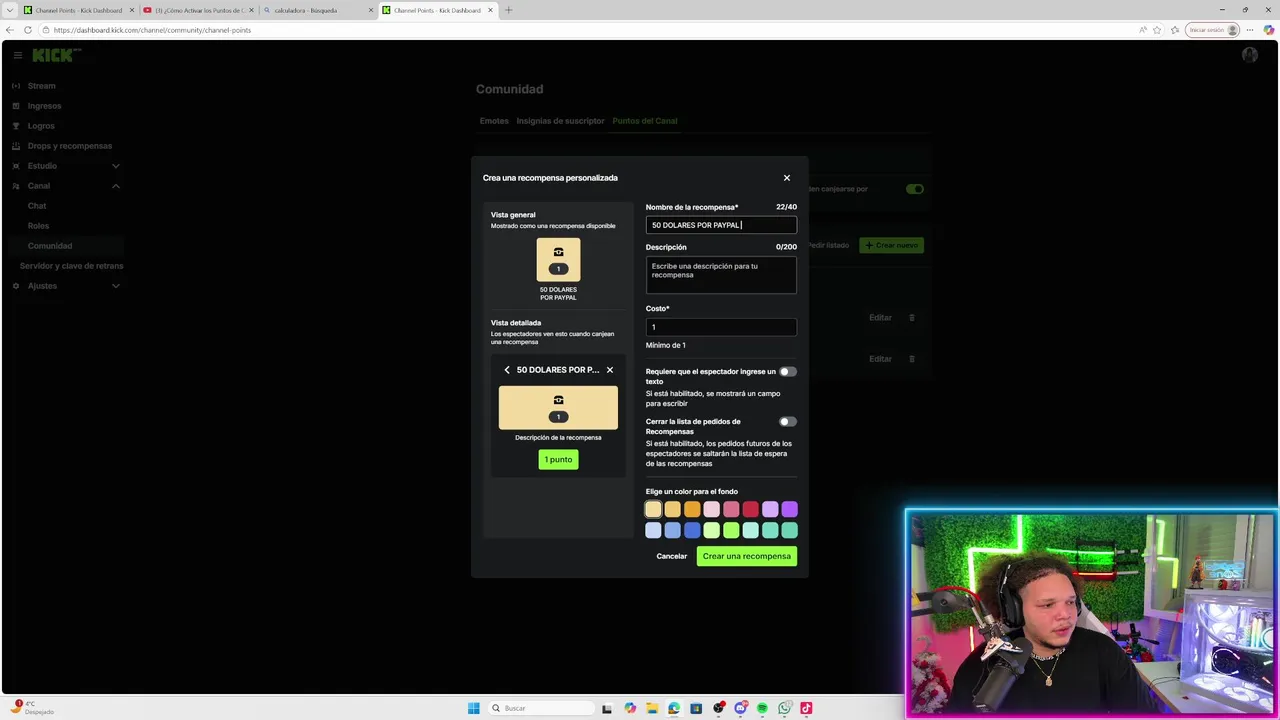1280x720 pixels.
Task: Click the weather widget showing 4°C
Action: (34, 707)
